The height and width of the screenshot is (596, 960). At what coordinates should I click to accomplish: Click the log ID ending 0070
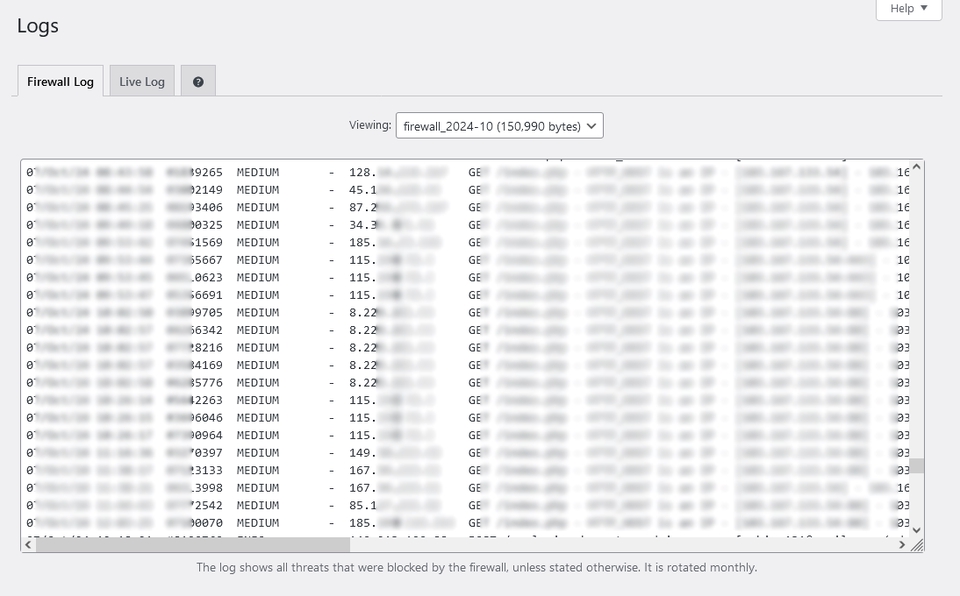coord(195,523)
